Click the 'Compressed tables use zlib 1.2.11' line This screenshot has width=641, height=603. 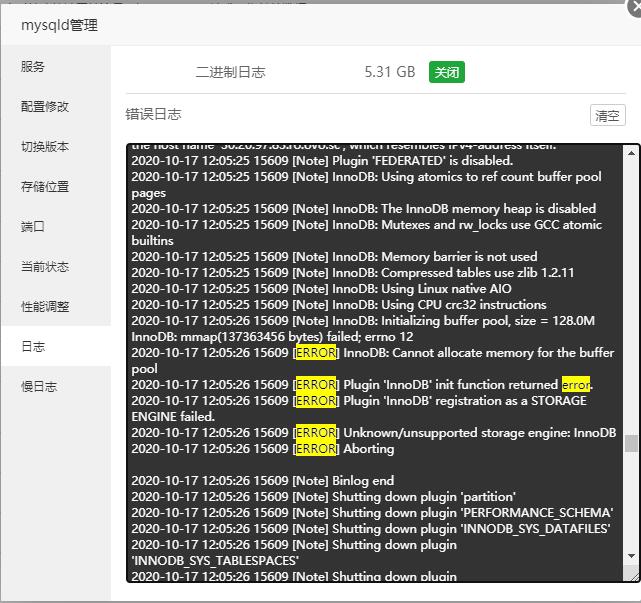point(353,273)
